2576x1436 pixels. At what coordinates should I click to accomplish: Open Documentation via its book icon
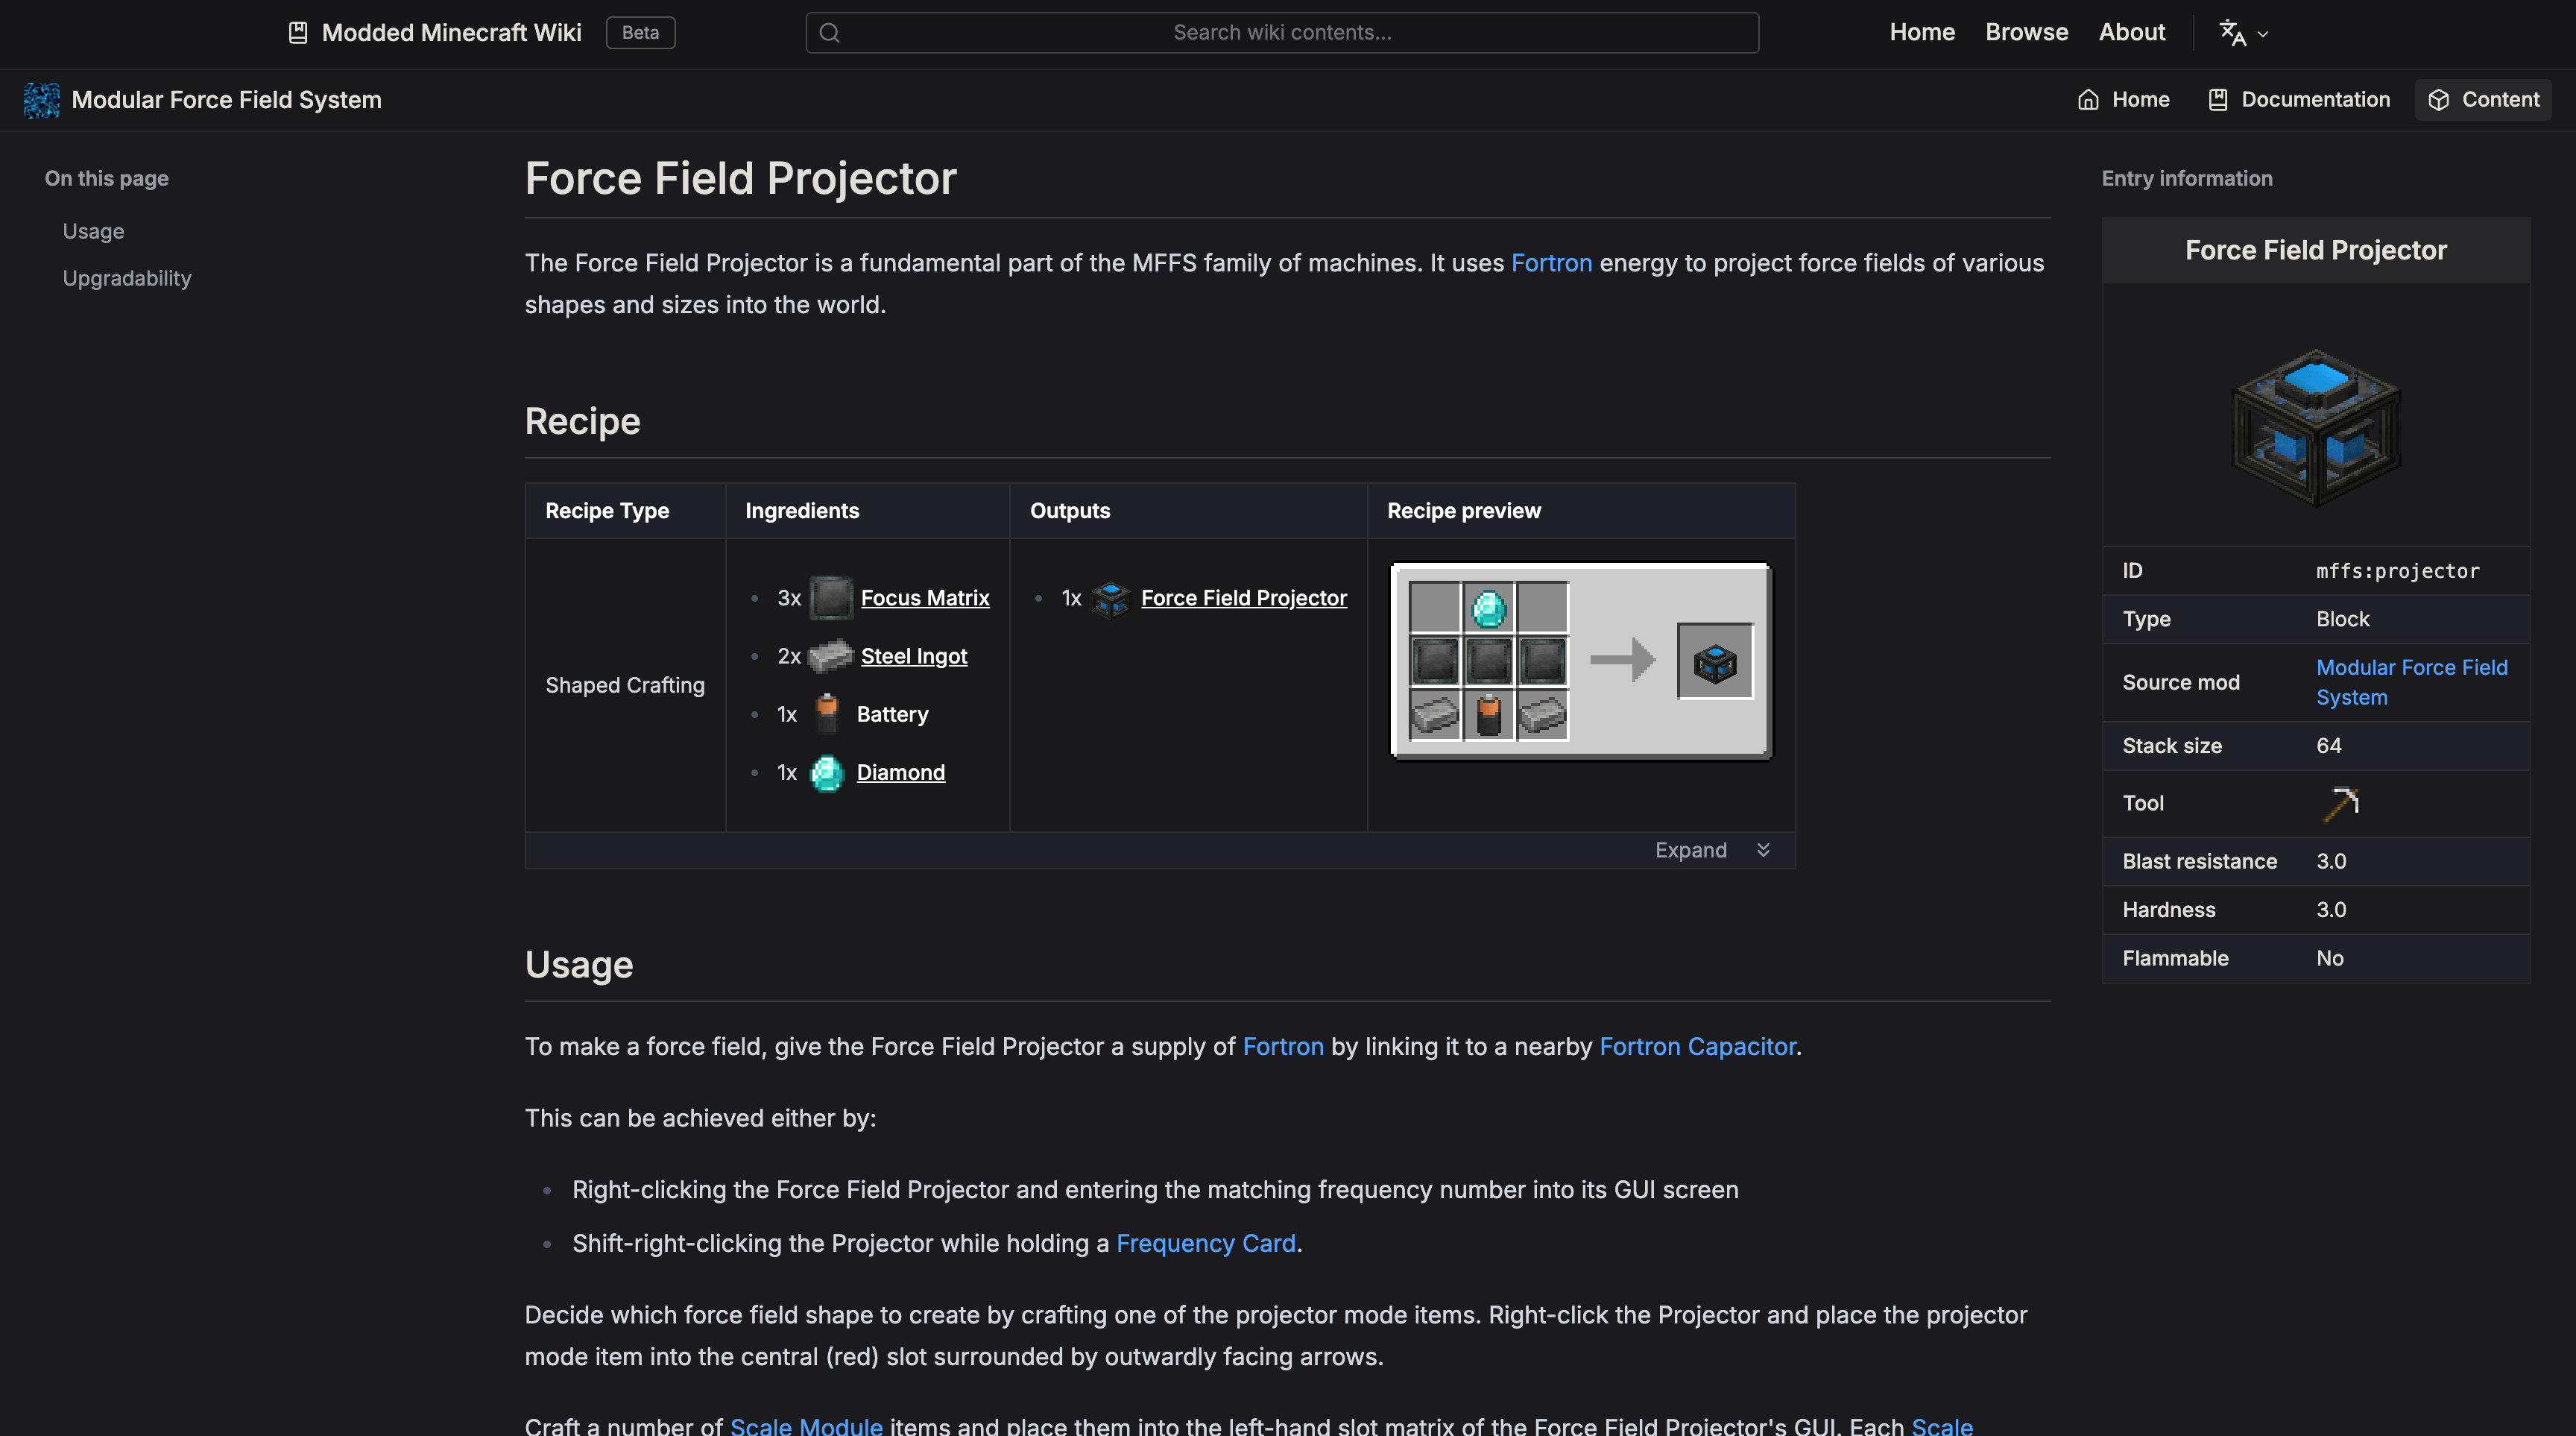click(2219, 99)
